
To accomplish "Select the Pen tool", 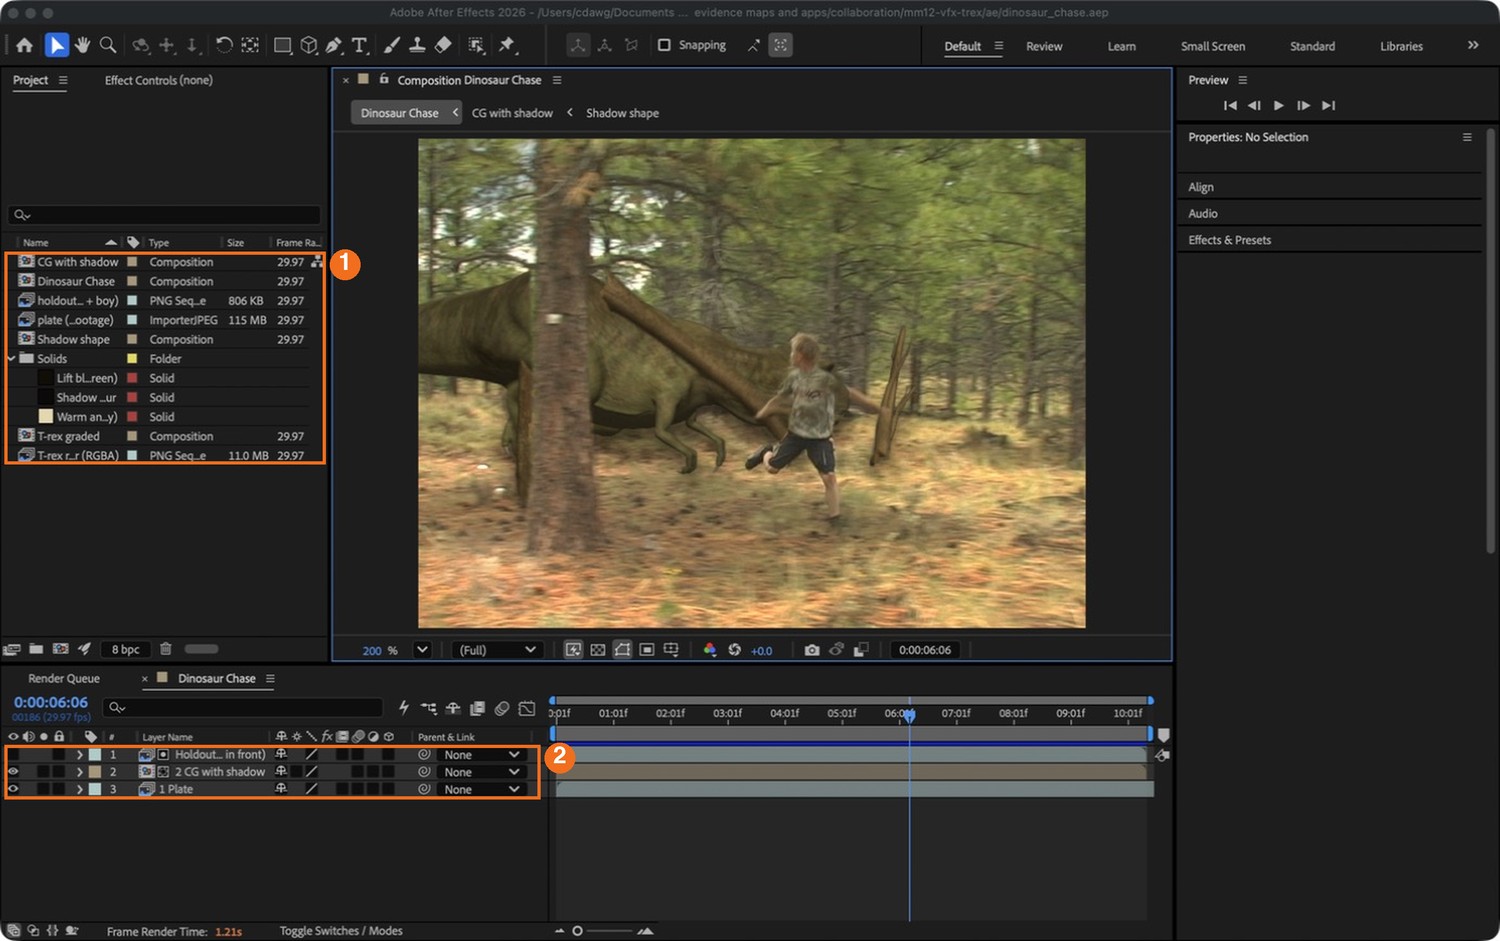I will [334, 45].
